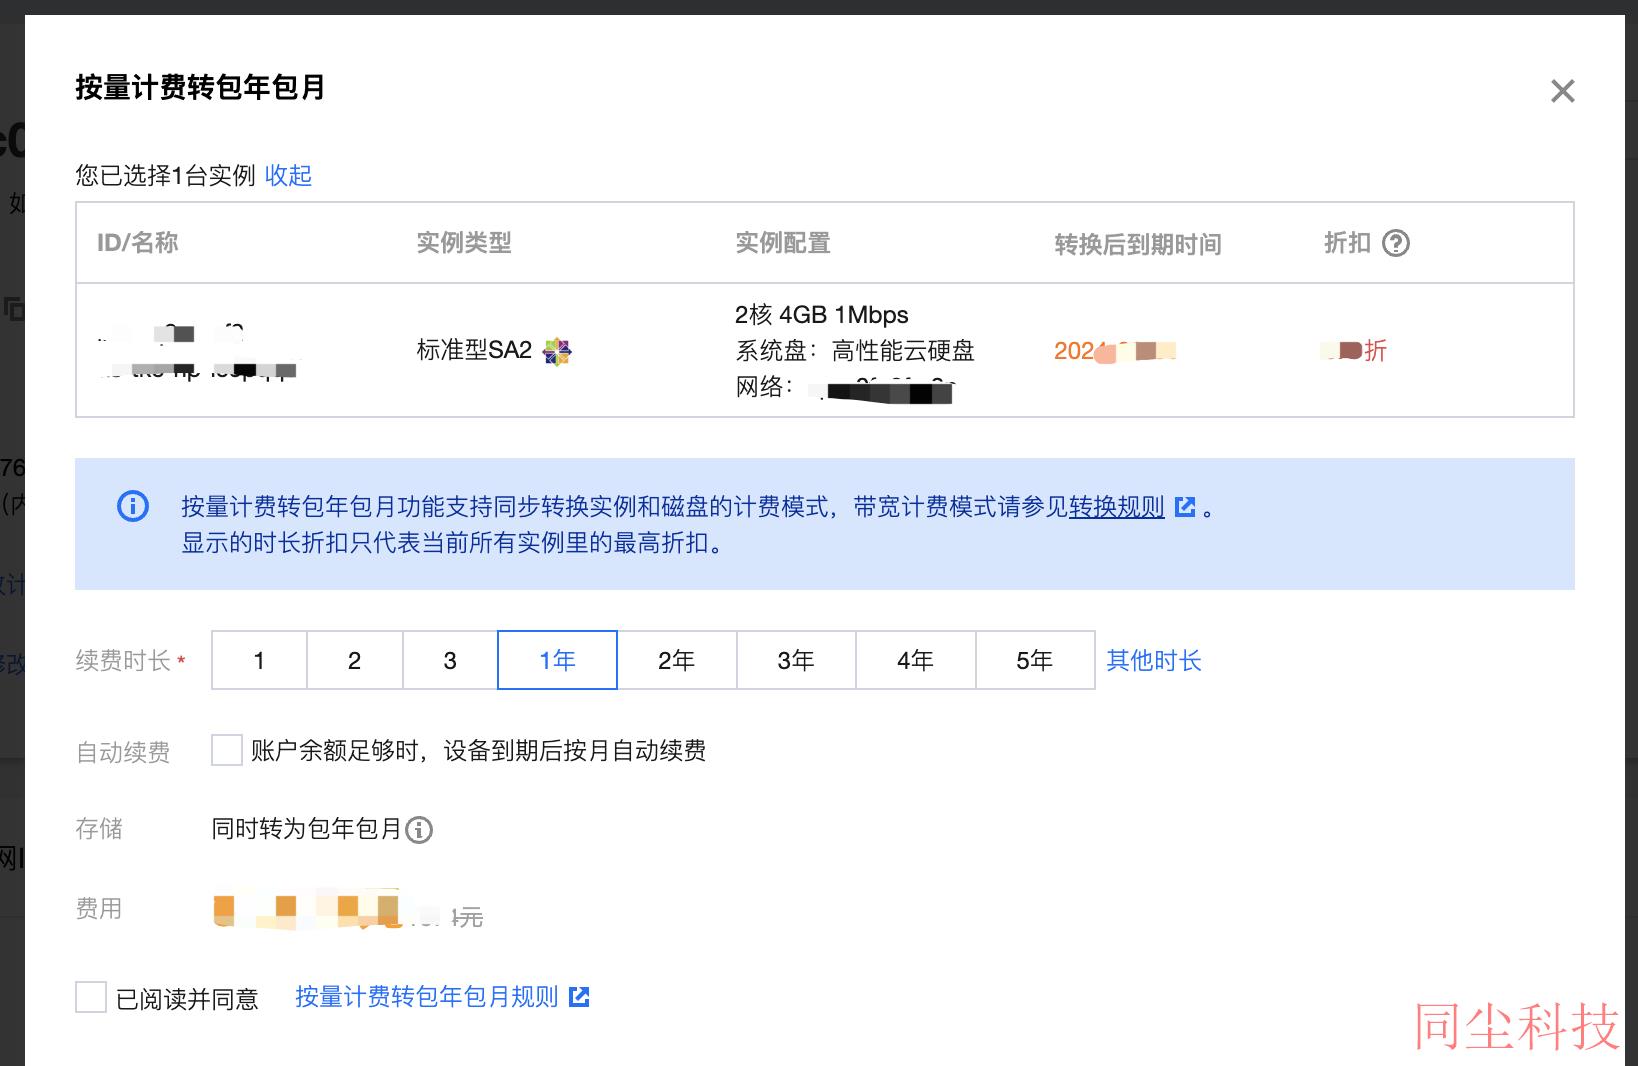Viewport: 1638px width, 1066px height.
Task: Open the 按量计费转包年包月规则 link
Action: (427, 997)
